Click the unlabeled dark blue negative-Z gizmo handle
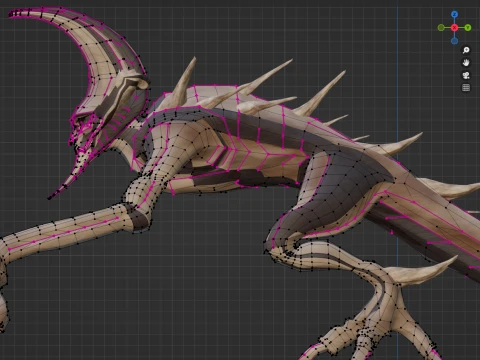This screenshot has height=360, width=480. 454,41
